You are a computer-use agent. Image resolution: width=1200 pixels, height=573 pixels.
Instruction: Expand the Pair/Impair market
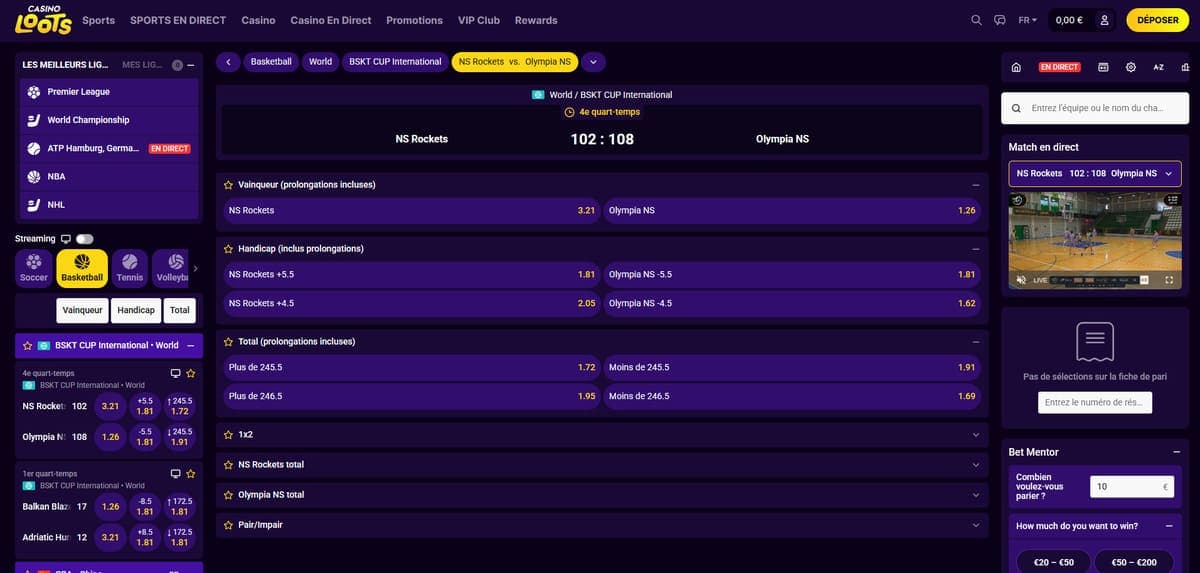(x=975, y=524)
